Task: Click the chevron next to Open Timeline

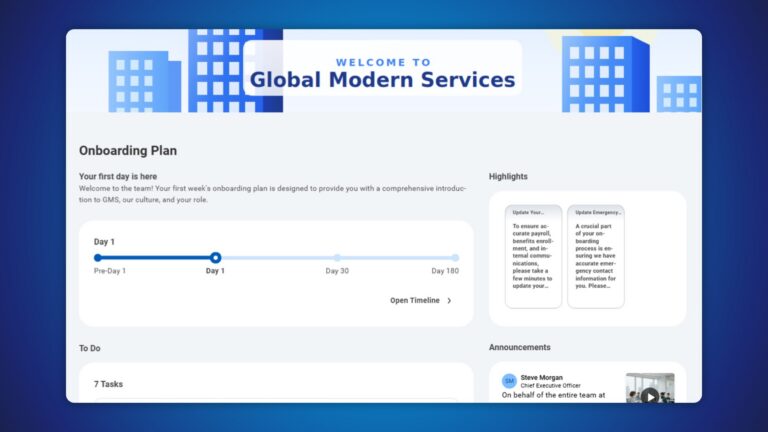Action: 449,301
